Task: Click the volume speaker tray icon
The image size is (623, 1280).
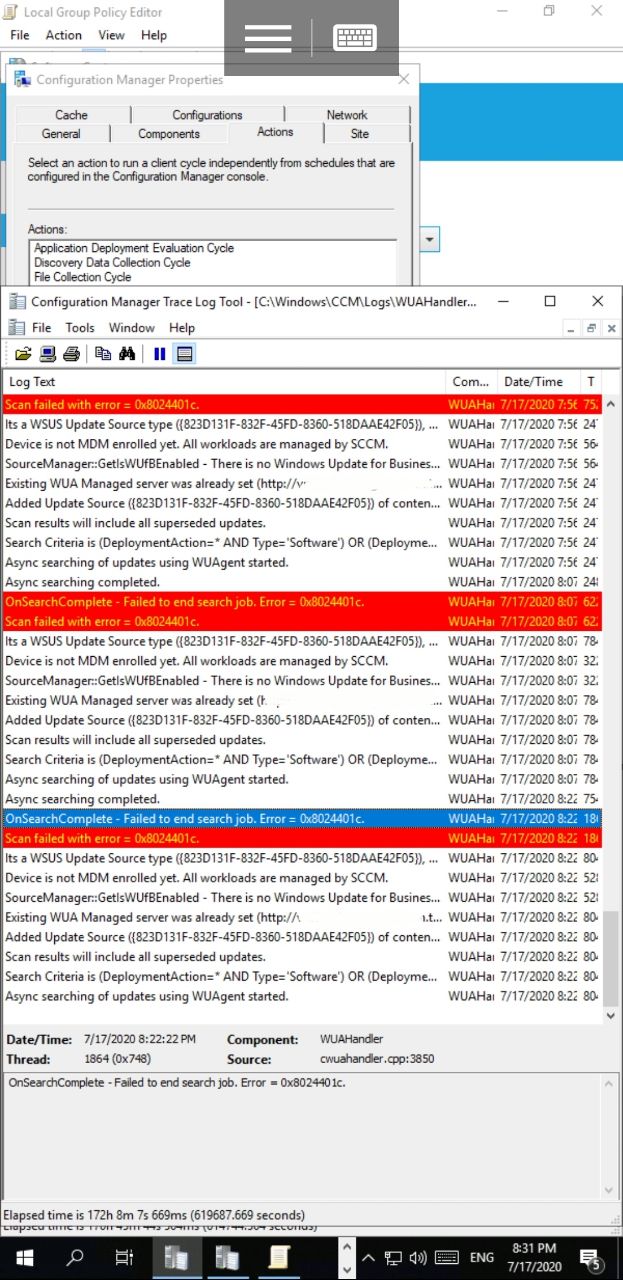Action: coord(418,1258)
